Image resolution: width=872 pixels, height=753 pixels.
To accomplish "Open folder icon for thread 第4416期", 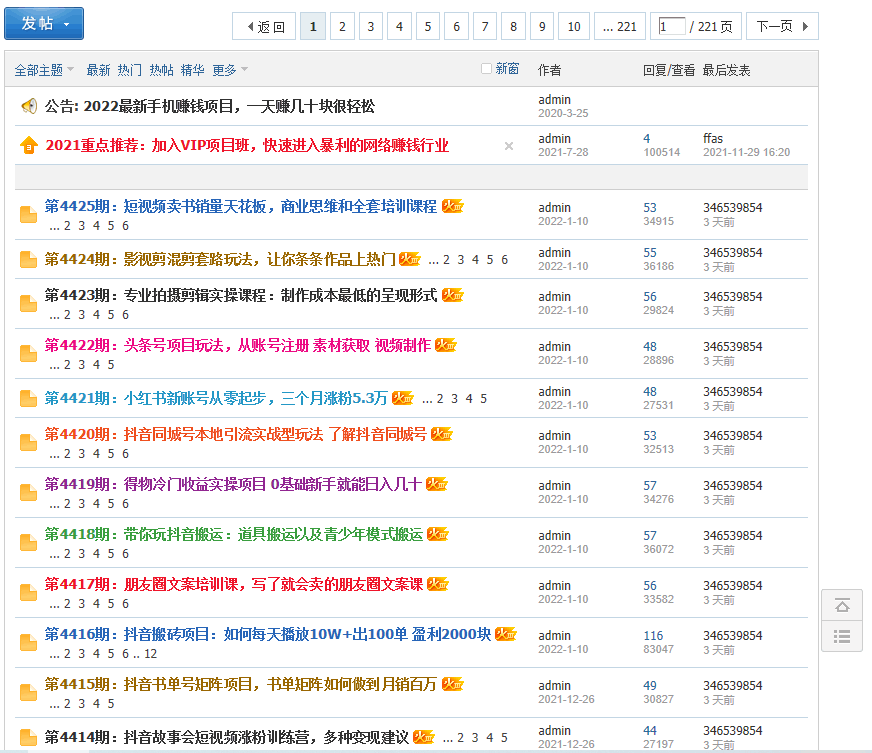I will click(28, 643).
